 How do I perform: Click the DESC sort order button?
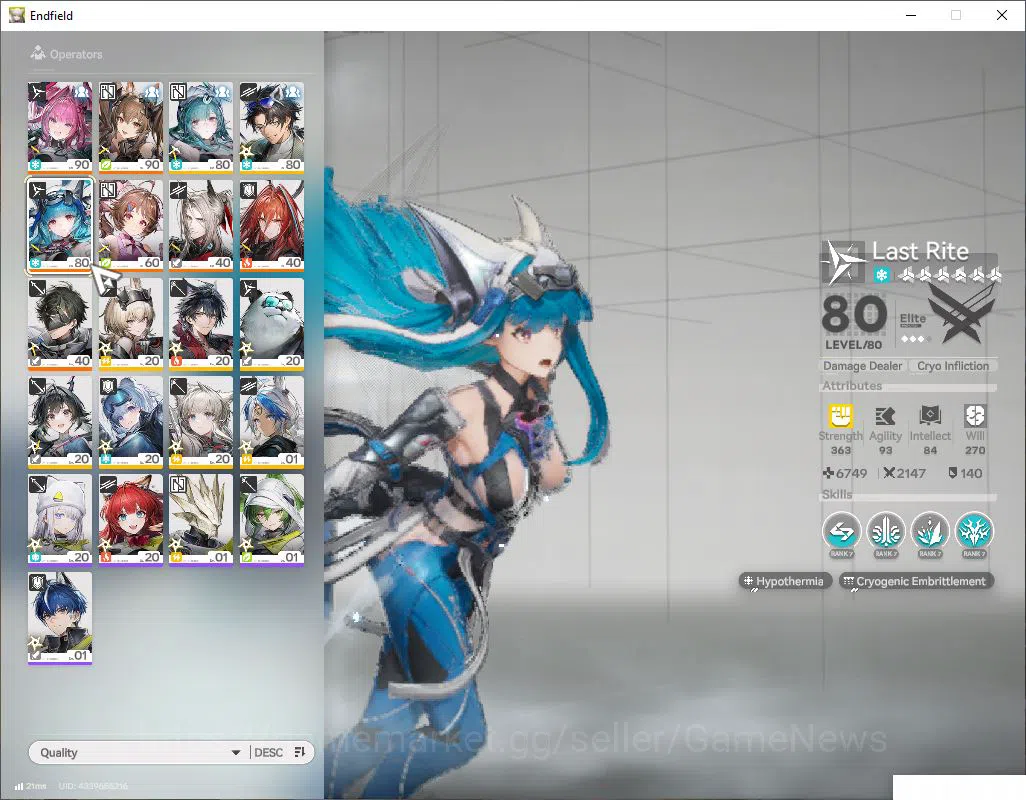click(x=268, y=752)
